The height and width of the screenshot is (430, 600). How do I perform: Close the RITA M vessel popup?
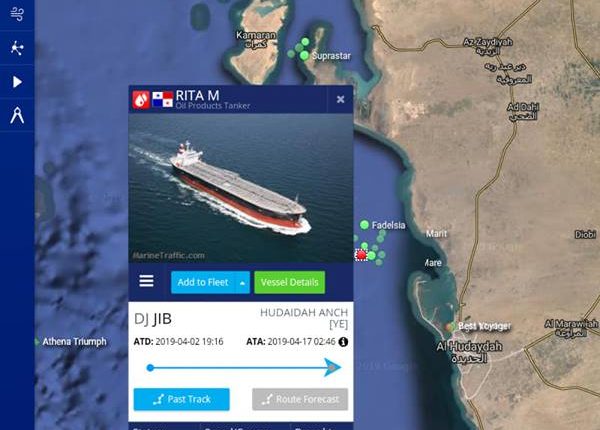click(x=340, y=99)
